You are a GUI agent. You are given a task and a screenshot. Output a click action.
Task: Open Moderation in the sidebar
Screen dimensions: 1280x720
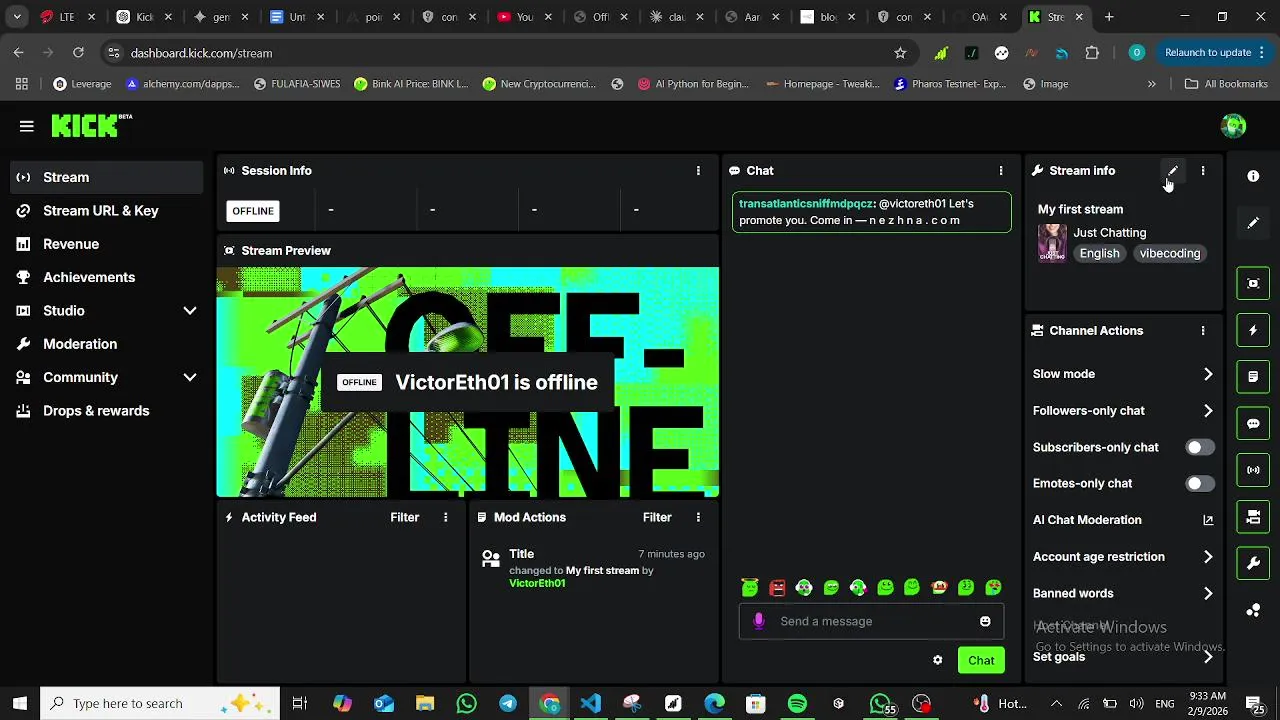106,344
